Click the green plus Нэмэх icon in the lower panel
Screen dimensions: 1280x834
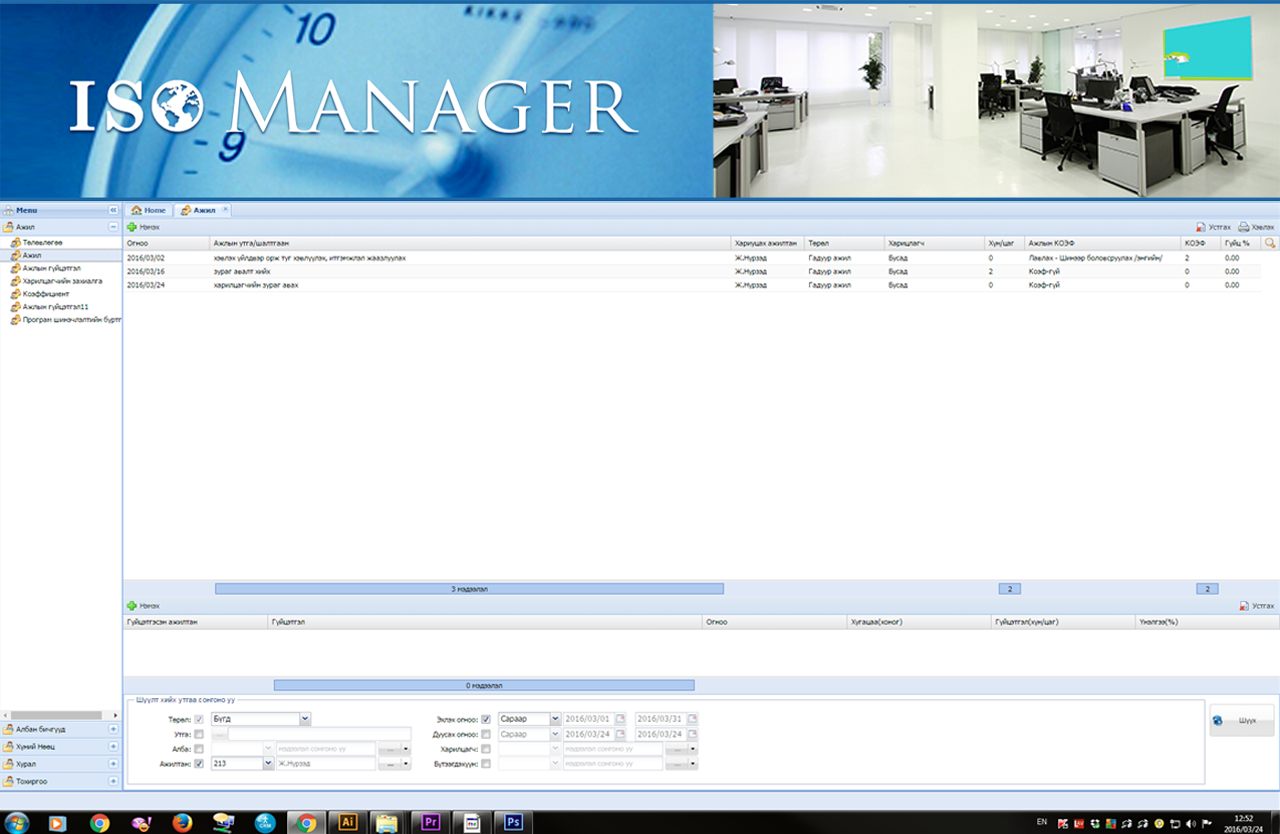coord(132,606)
